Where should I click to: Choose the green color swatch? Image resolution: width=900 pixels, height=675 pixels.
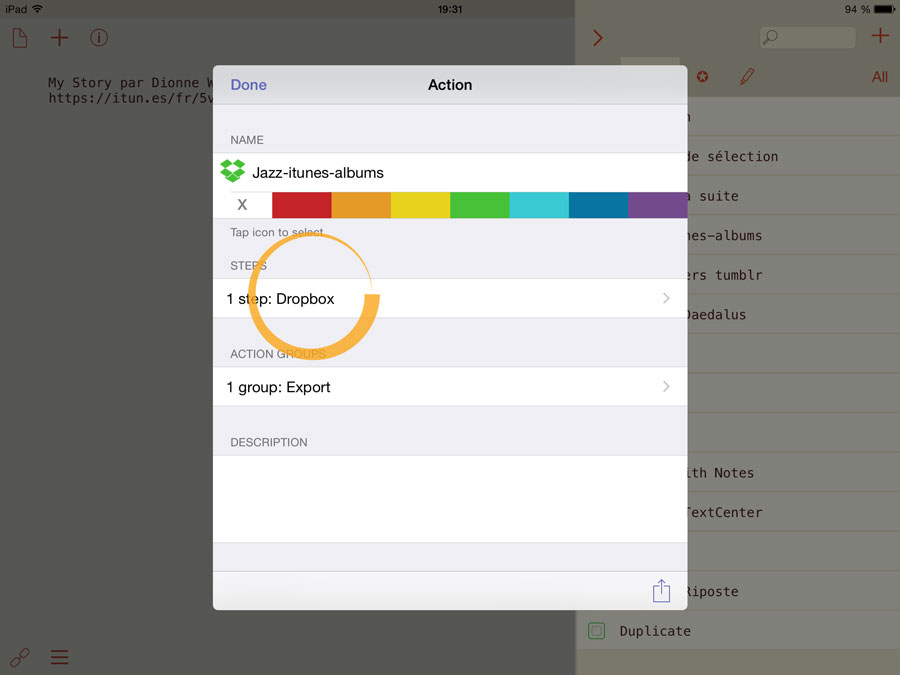[x=480, y=205]
